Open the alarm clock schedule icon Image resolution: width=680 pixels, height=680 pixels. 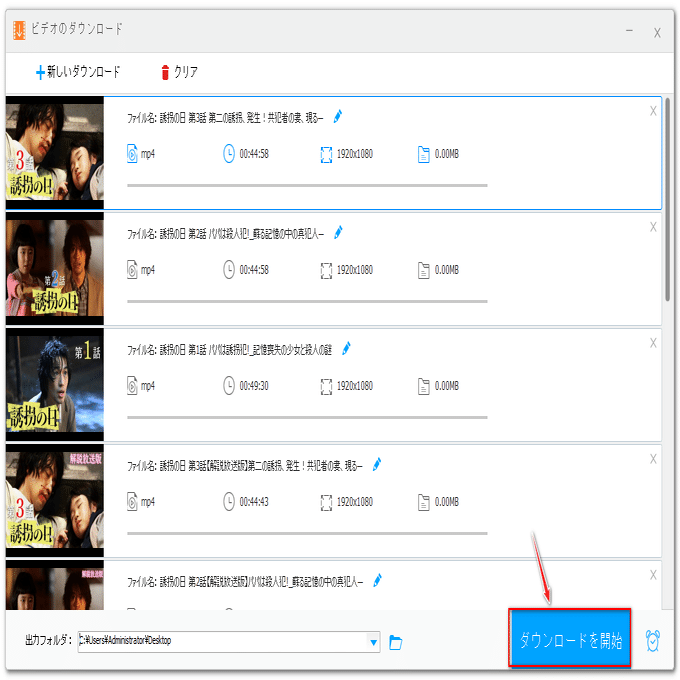(652, 641)
